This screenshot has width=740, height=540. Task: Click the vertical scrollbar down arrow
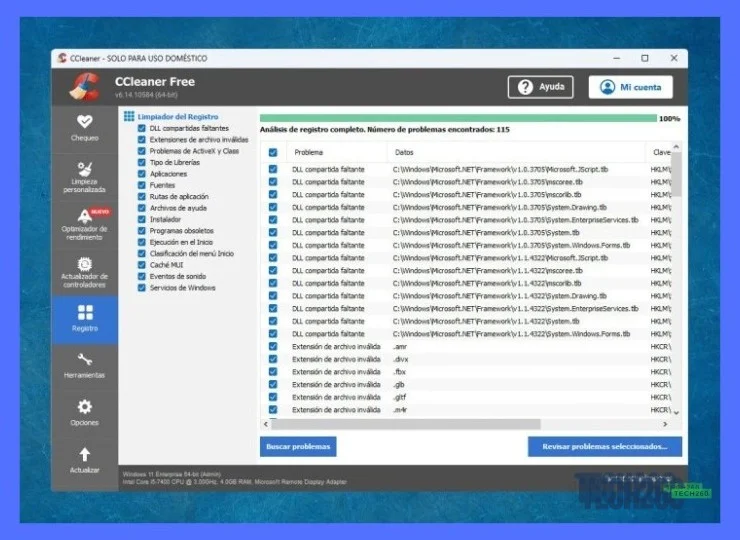click(676, 412)
